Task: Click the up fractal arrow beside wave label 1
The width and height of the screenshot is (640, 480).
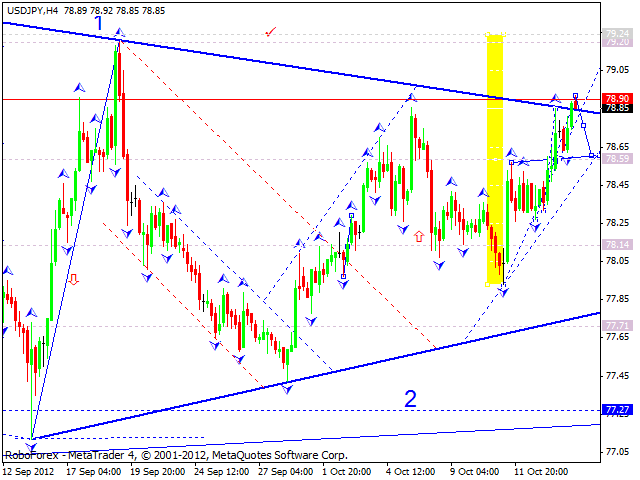Action: tap(119, 32)
